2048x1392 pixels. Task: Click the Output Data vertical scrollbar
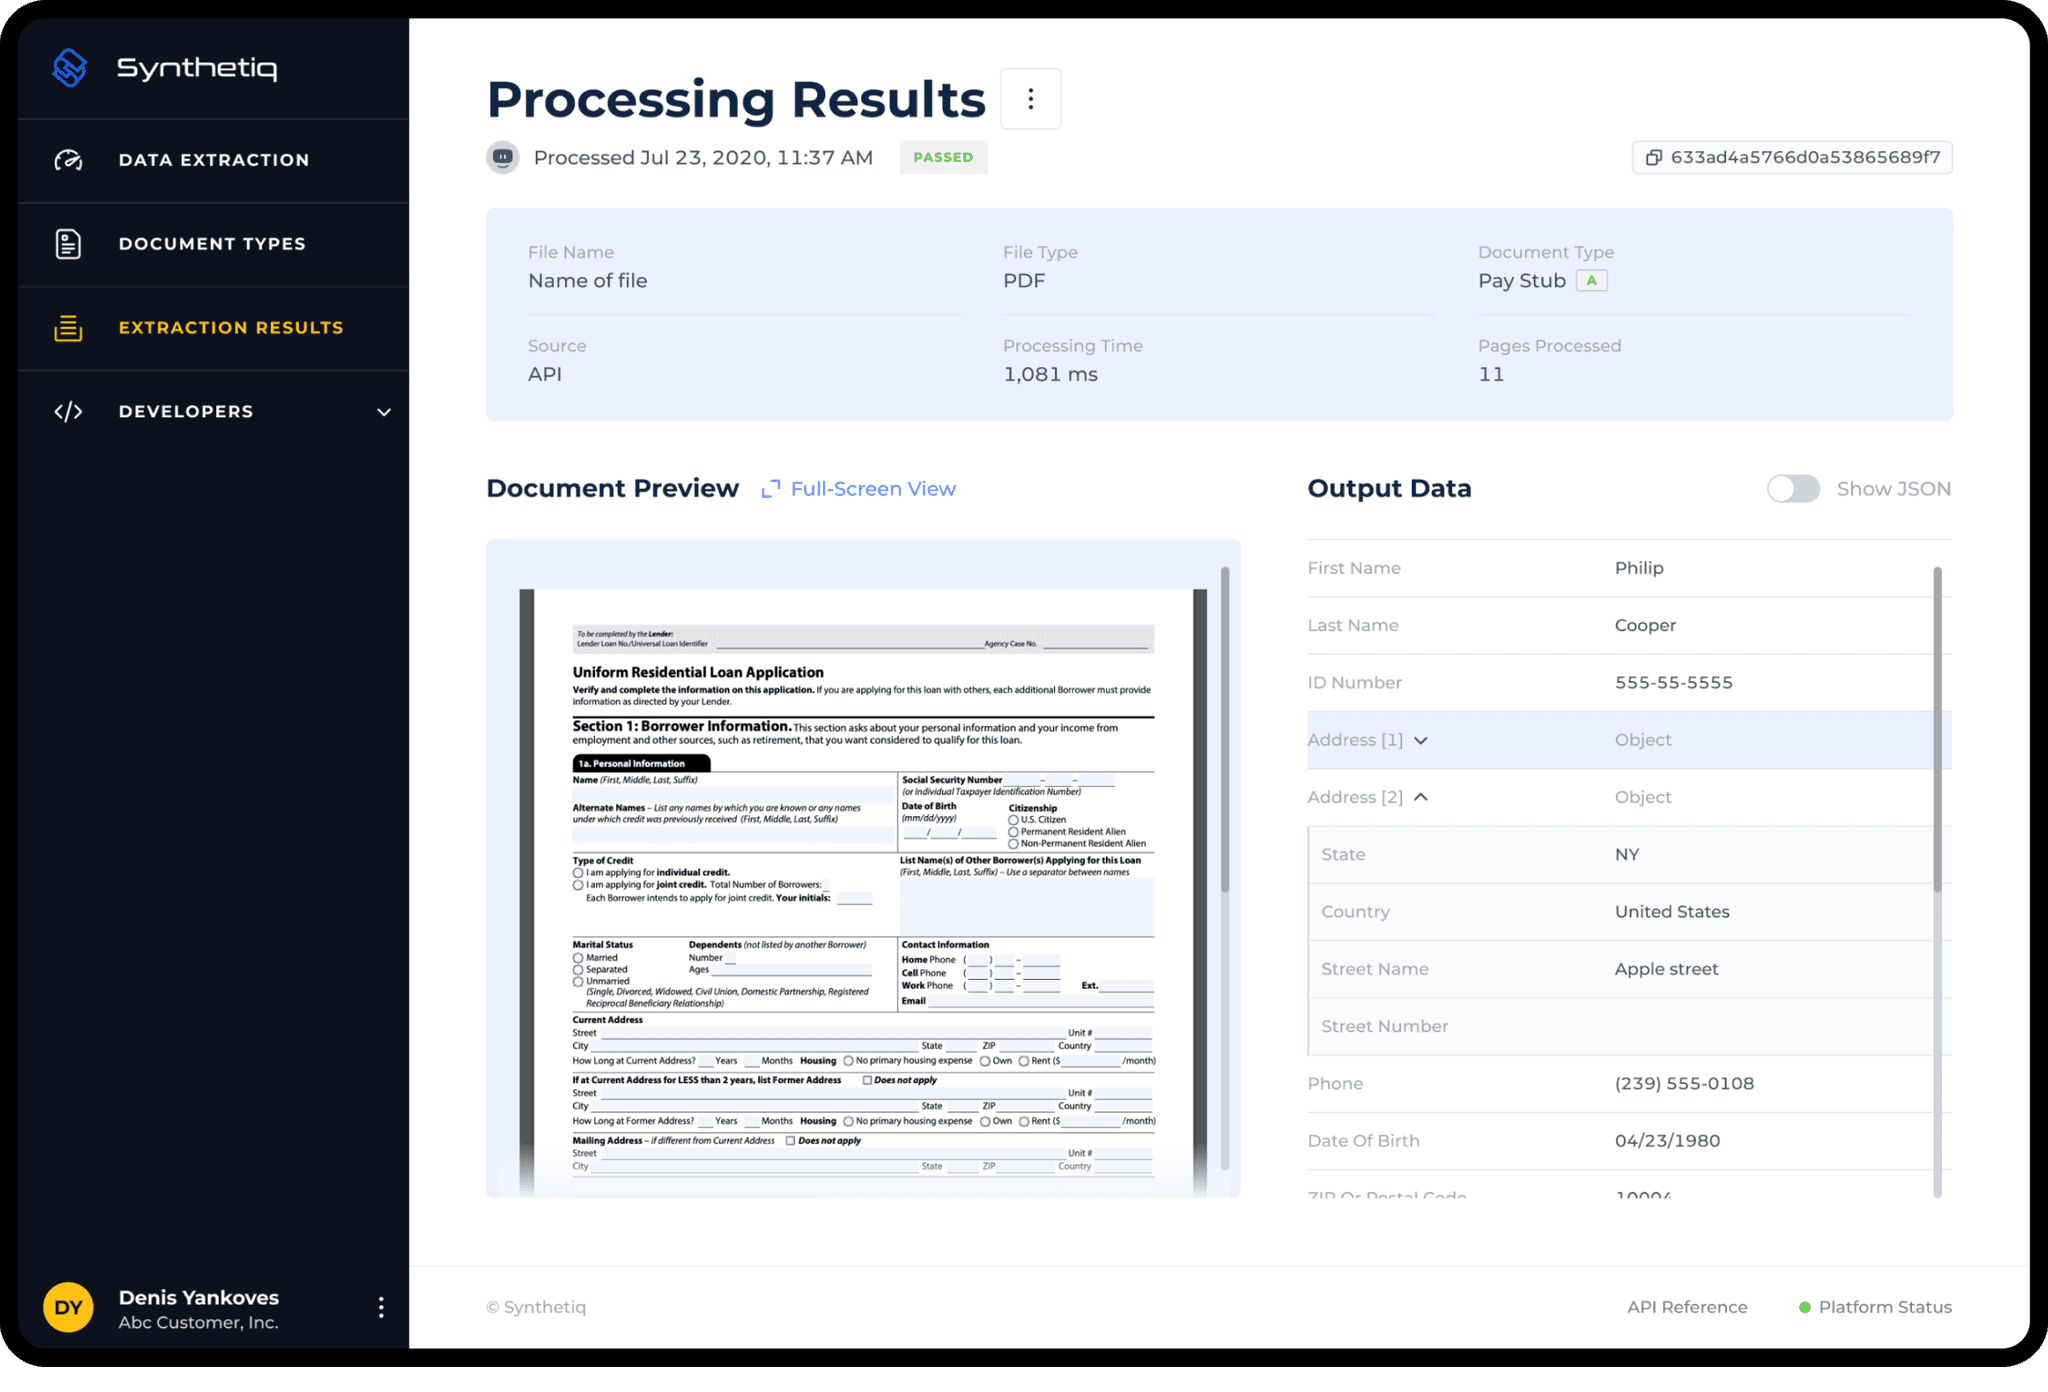coord(1937,730)
